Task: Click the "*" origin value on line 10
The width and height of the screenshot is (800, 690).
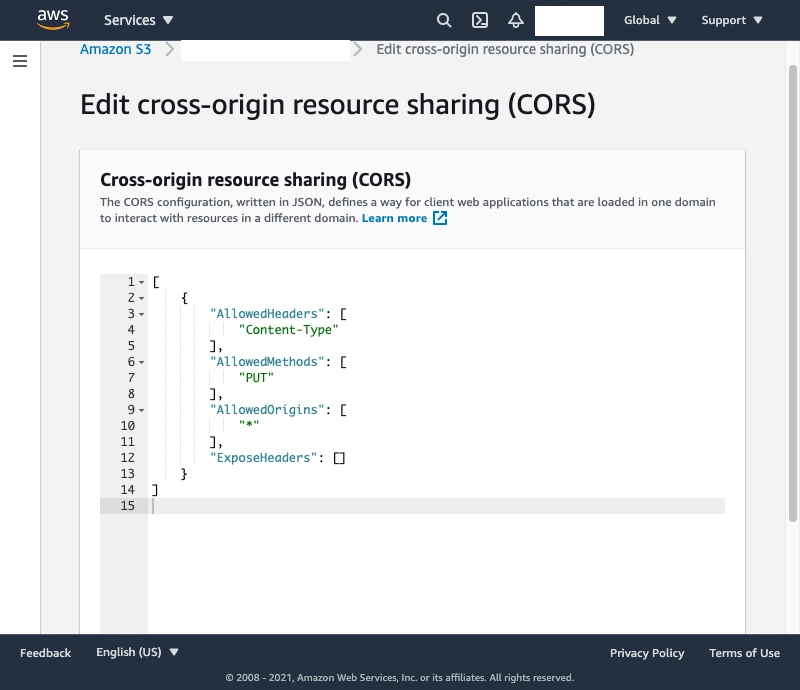Action: 249,425
